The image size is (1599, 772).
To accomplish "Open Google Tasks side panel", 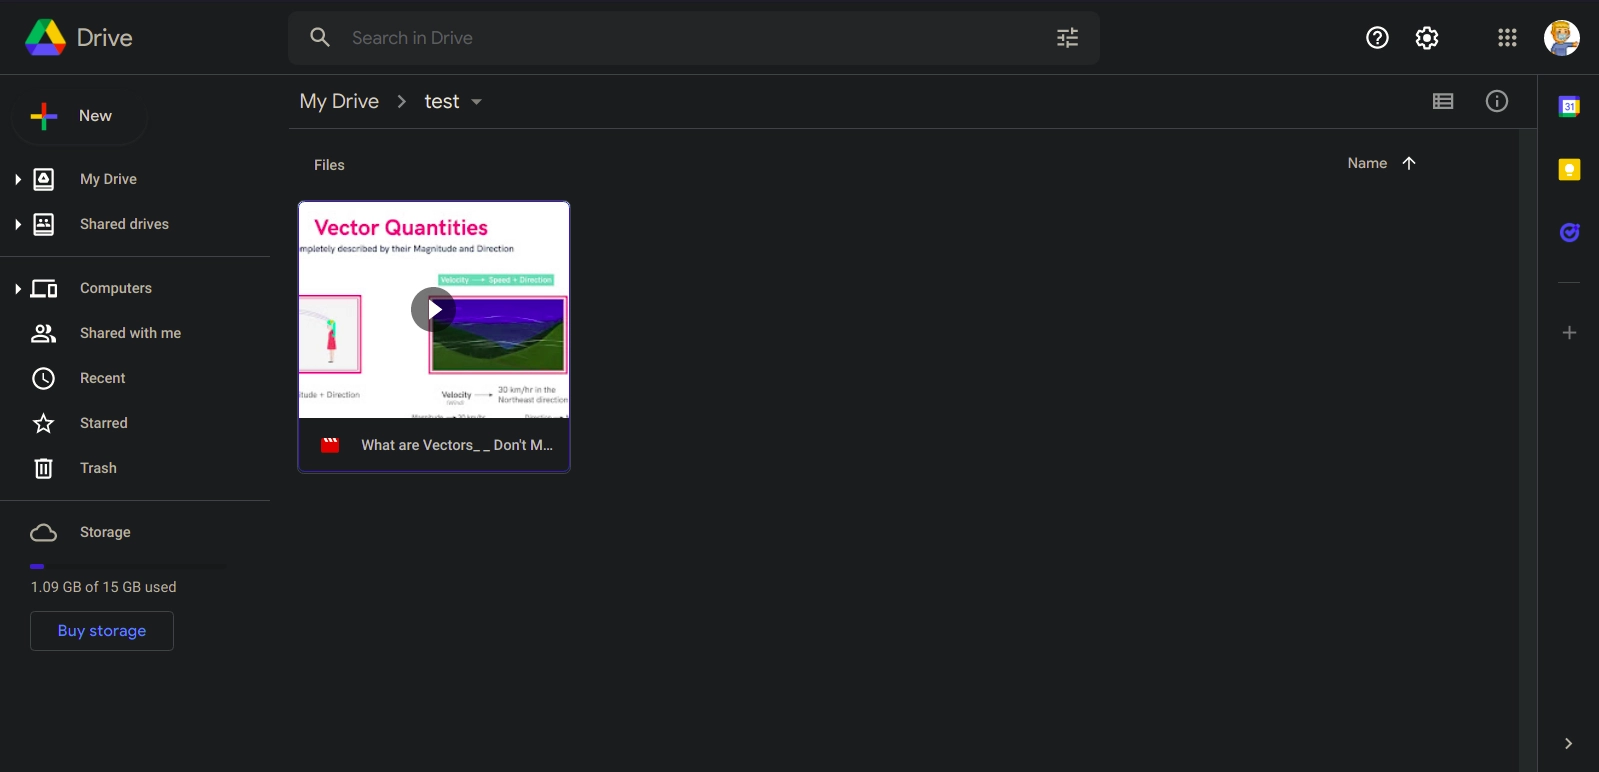I will (x=1570, y=232).
